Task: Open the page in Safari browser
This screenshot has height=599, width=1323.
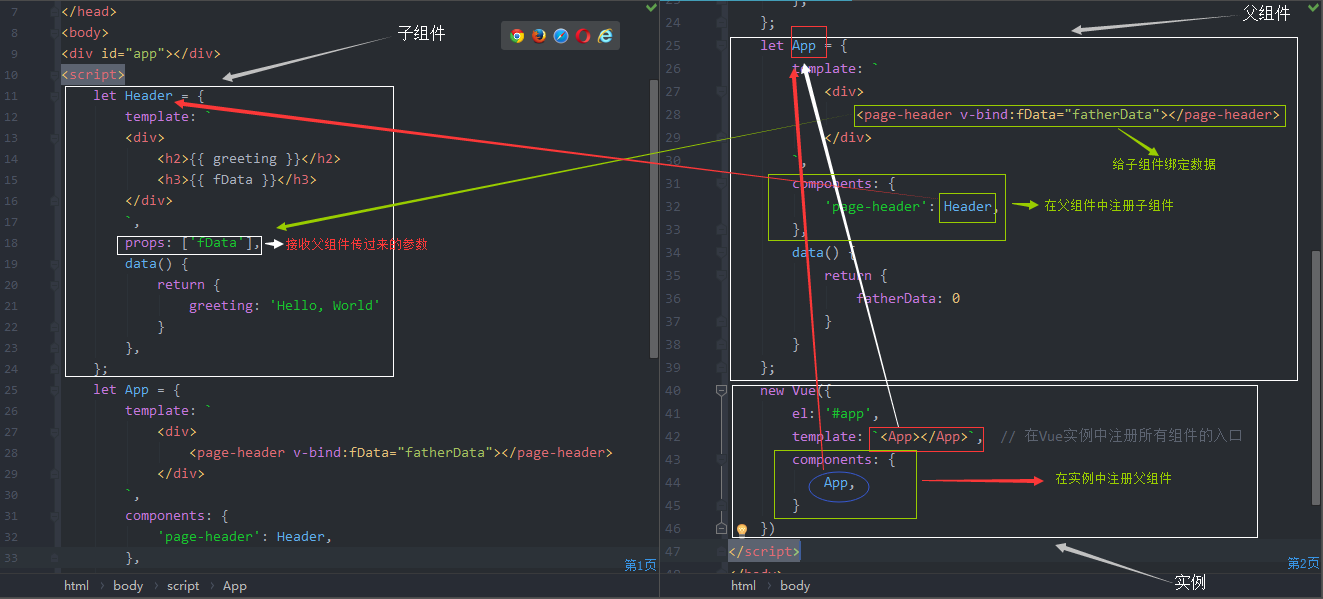Action: tap(561, 36)
